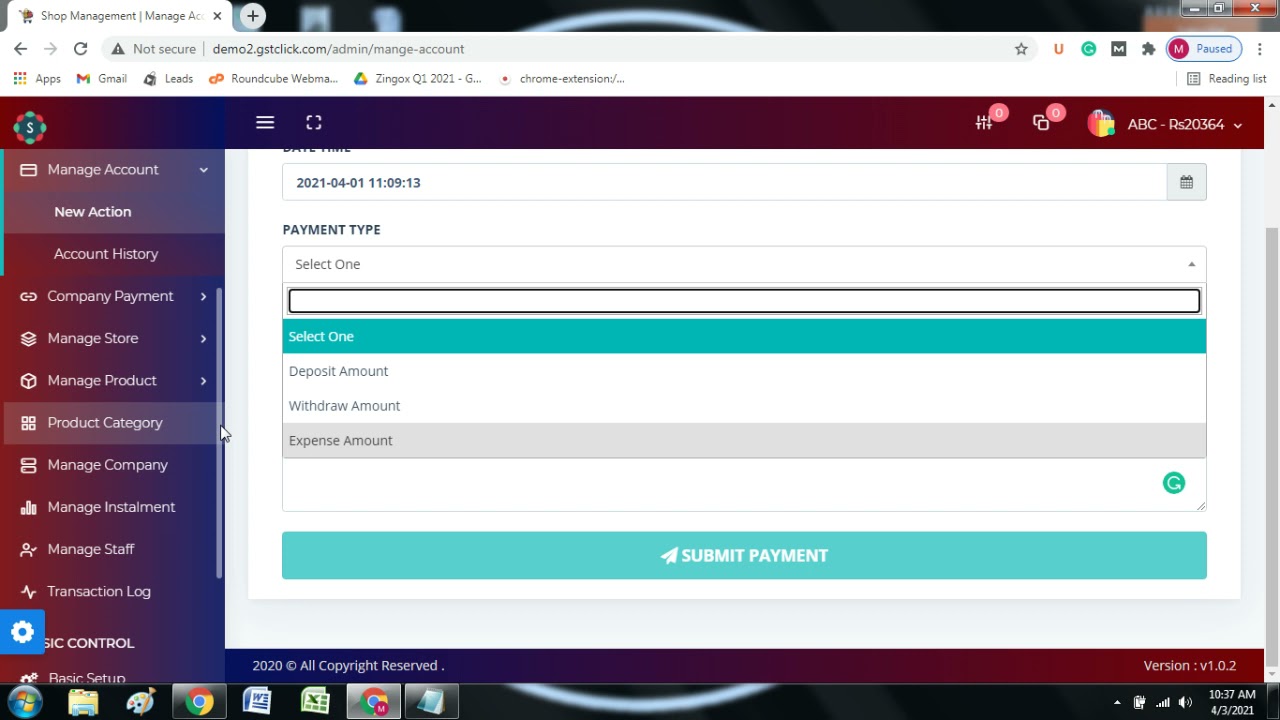Open the copy notification icon in header
1280x720 pixels.
click(x=1041, y=123)
